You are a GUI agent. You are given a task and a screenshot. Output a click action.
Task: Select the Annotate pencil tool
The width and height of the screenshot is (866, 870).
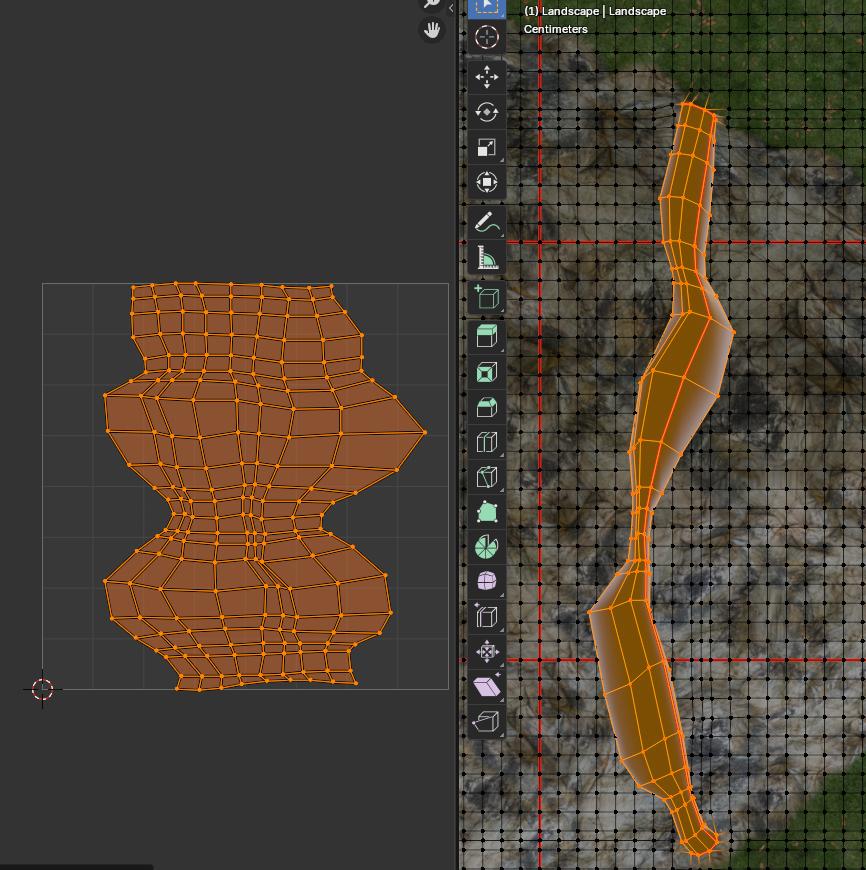click(x=487, y=222)
